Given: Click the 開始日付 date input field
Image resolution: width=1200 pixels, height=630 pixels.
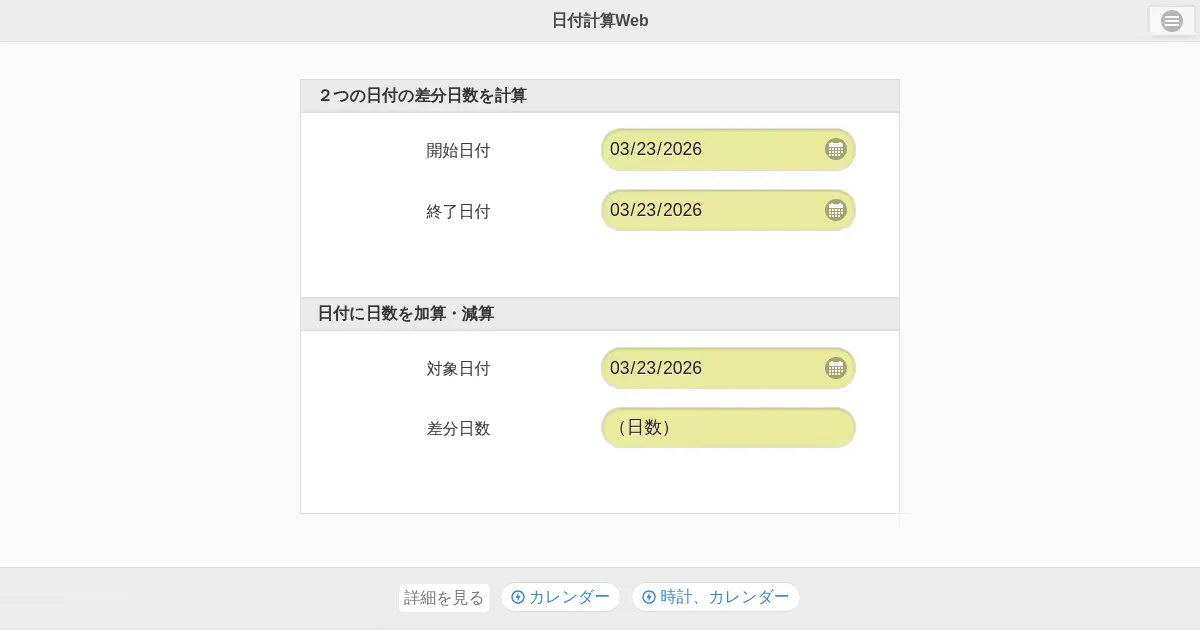Looking at the screenshot, I should (710, 150).
